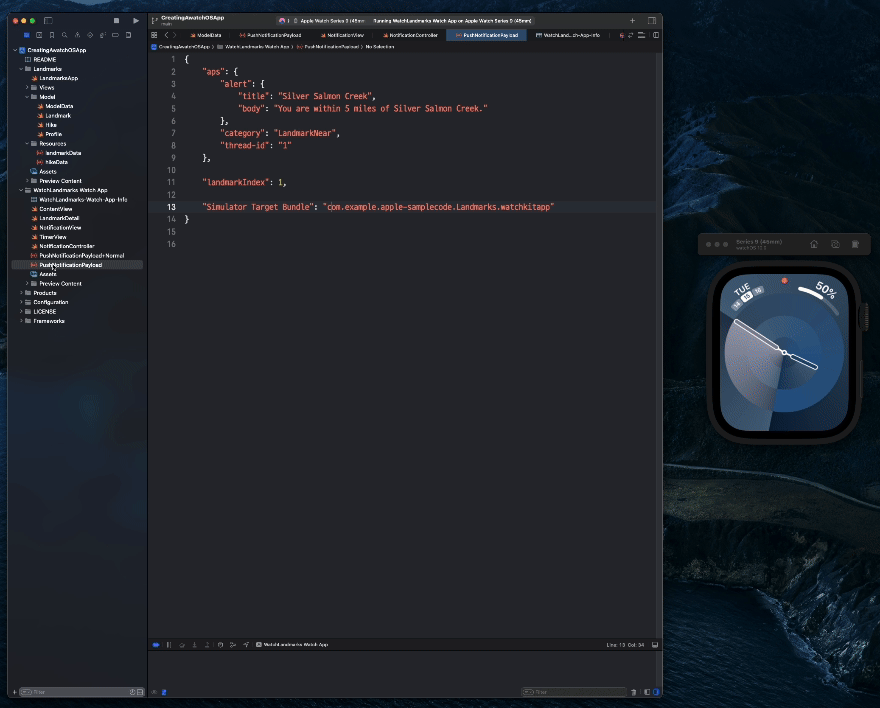The height and width of the screenshot is (708, 880).
Task: Open the related items grid menu
Action: (154, 35)
